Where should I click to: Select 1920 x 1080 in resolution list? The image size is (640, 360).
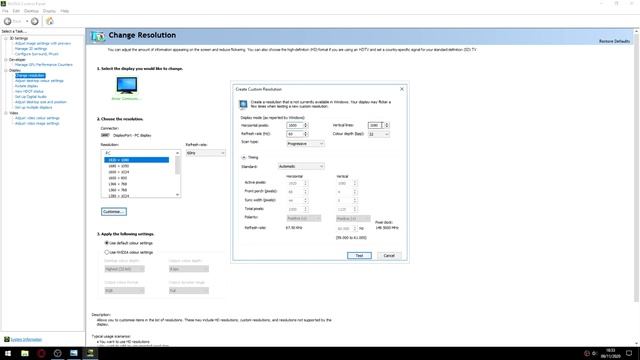coord(136,160)
